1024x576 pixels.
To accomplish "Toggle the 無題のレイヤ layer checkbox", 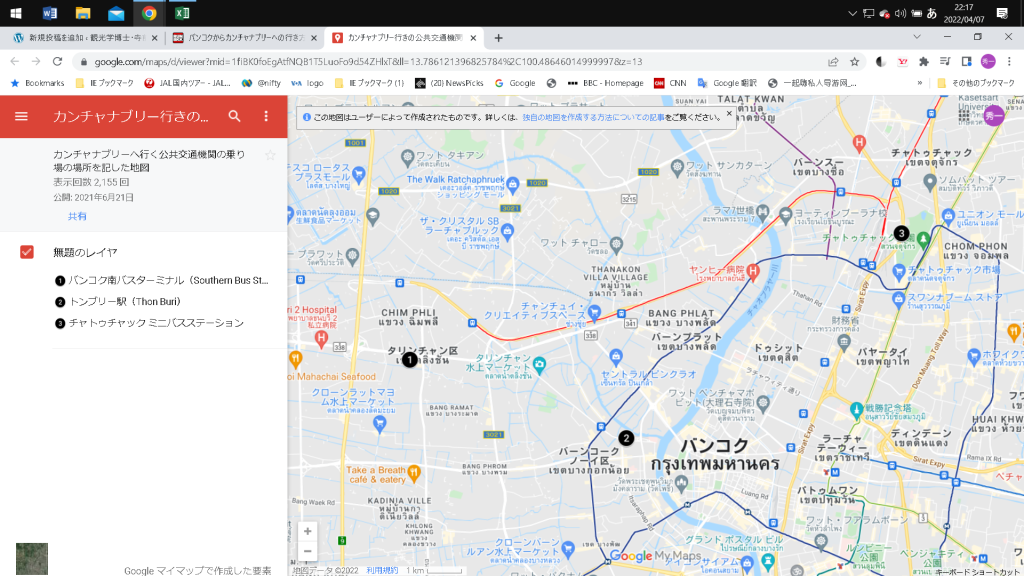I will (x=27, y=252).
